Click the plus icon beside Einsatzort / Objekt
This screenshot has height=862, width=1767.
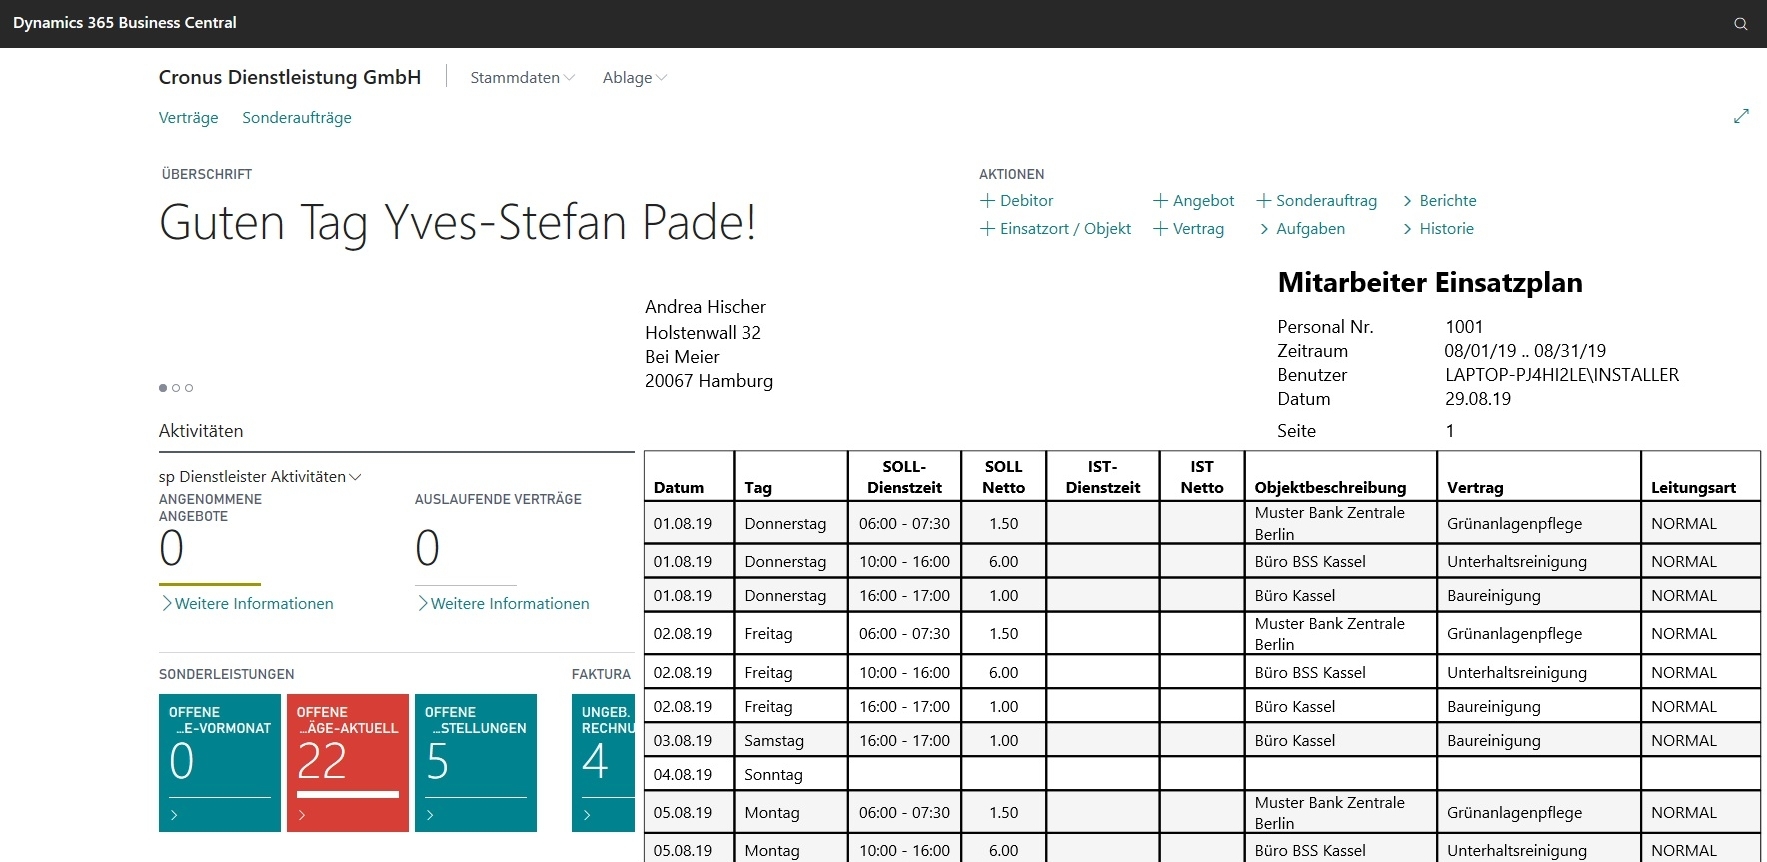(987, 229)
